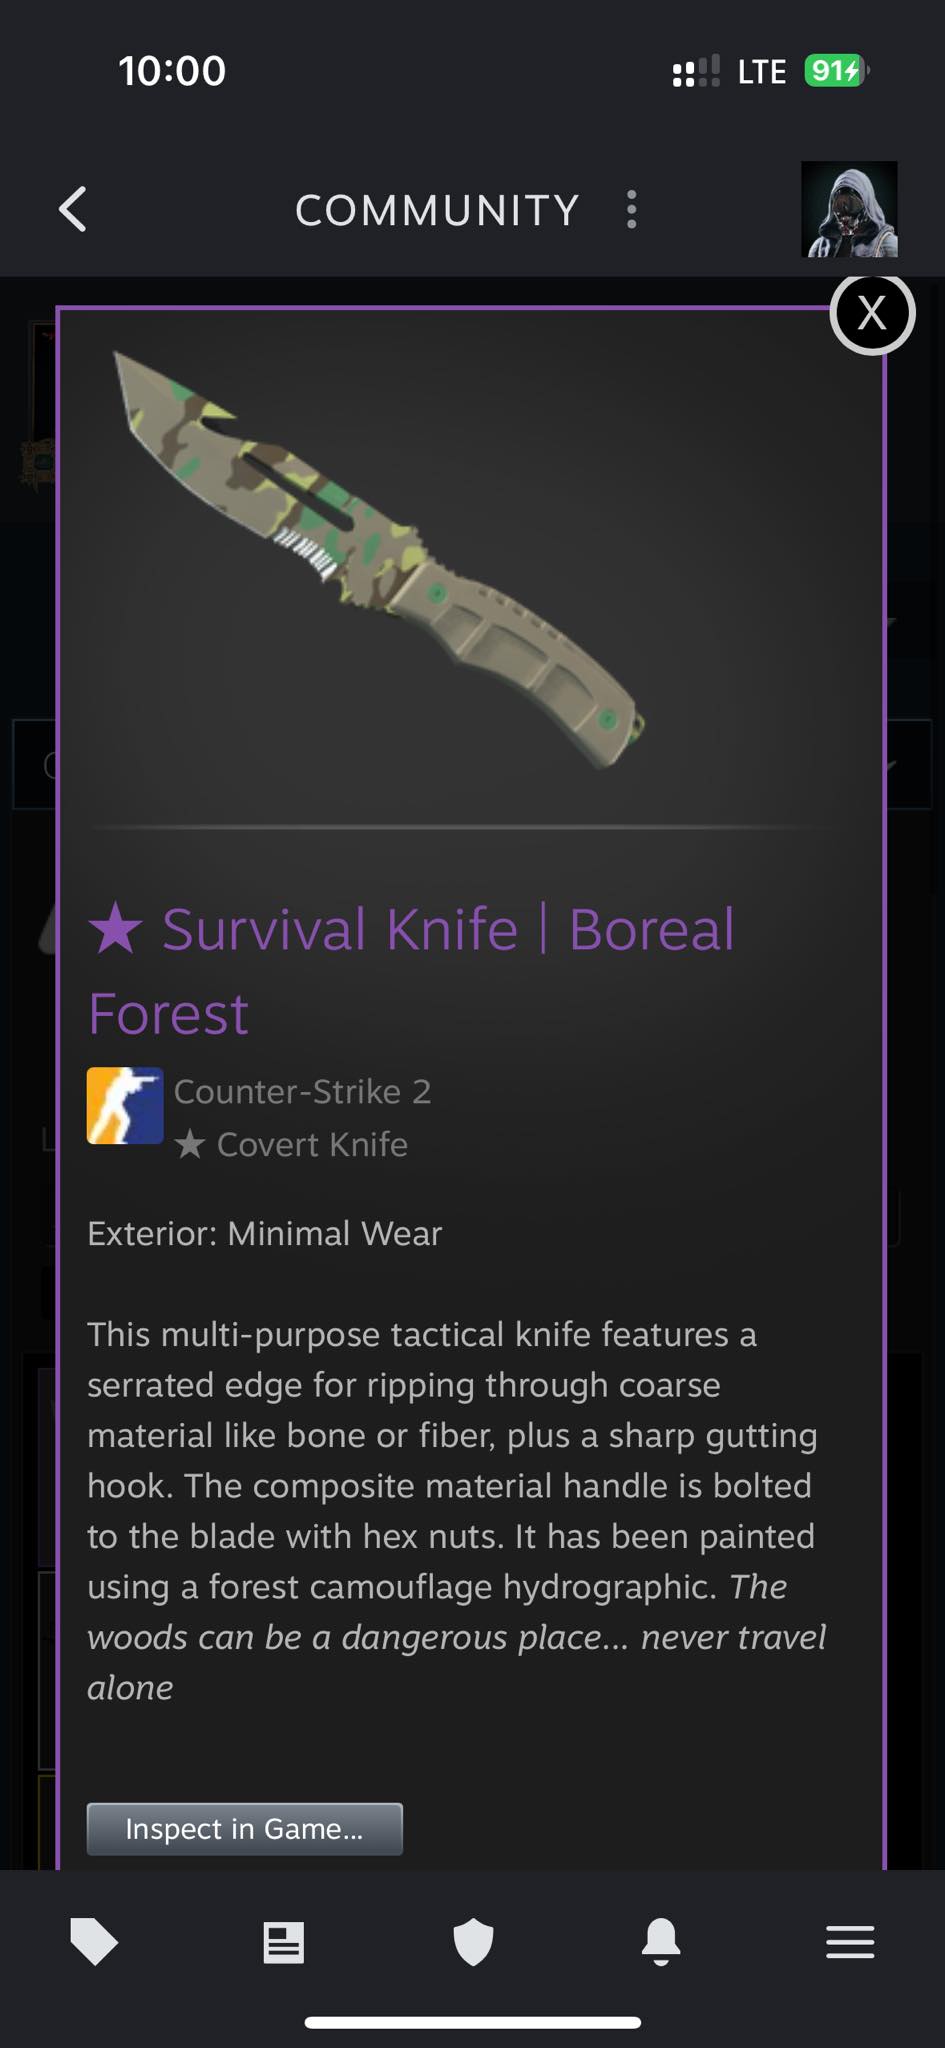Open the hamburger menu tab
The image size is (945, 2048).
tap(850, 1942)
